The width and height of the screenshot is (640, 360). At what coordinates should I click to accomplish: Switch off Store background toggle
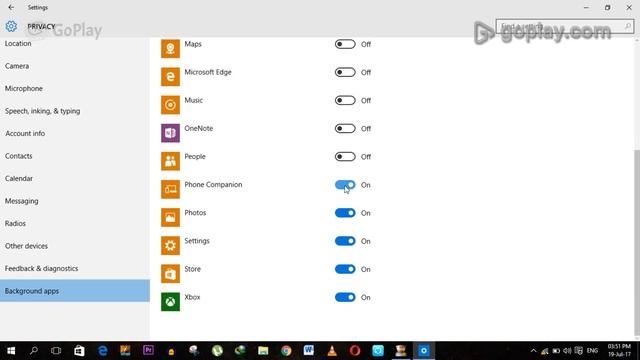[x=345, y=269]
